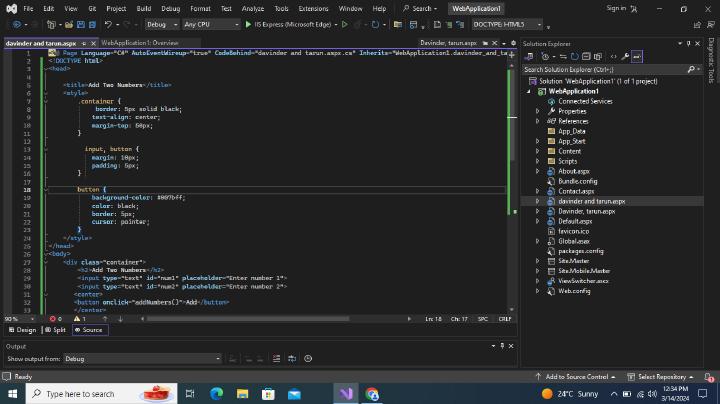Viewport: 720px width, 404px height.
Task: Expand the Content folder
Action: coord(537,151)
